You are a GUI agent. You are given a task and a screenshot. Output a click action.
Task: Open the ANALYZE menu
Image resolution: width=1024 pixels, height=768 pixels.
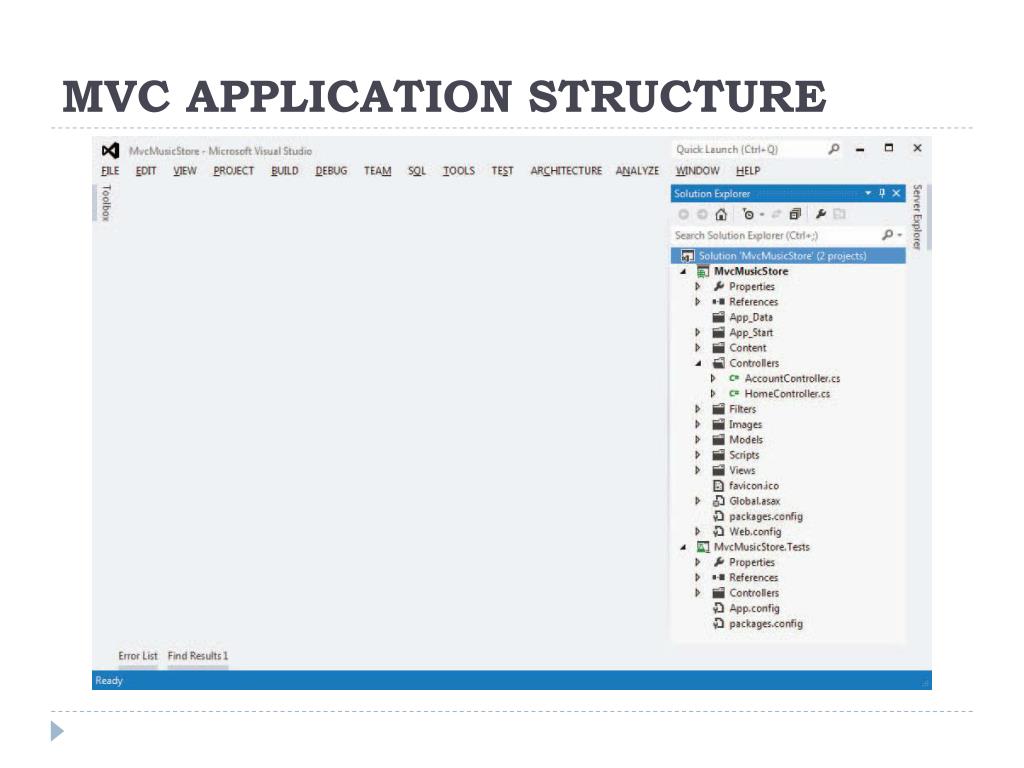click(x=637, y=171)
